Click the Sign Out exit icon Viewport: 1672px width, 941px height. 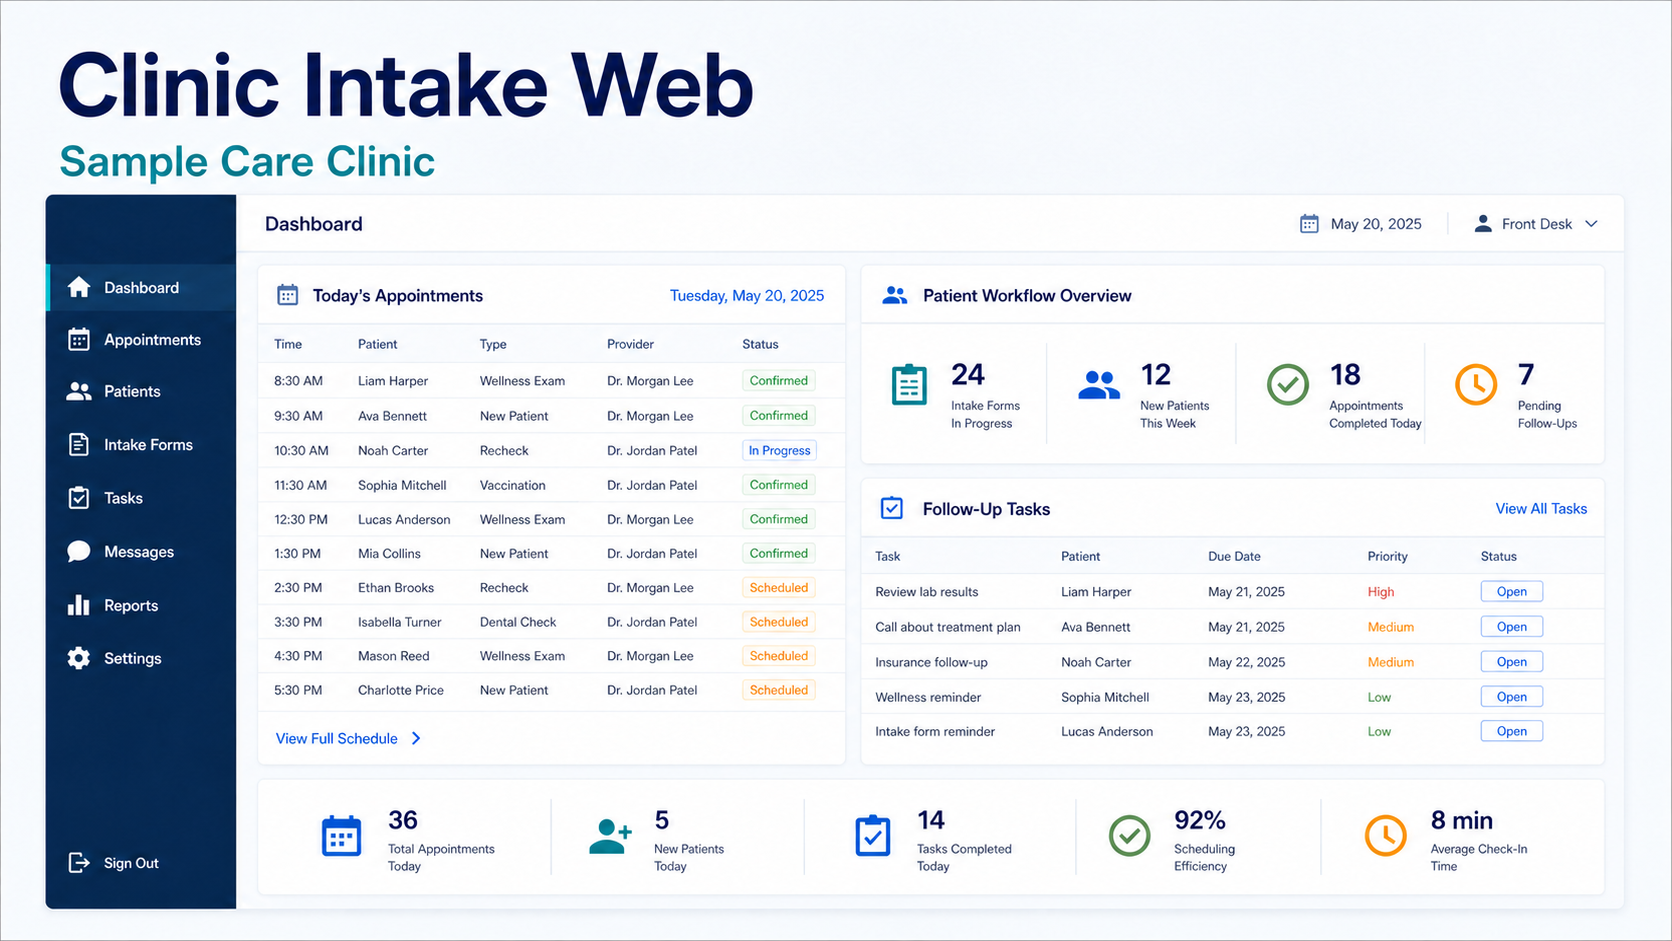click(x=79, y=863)
